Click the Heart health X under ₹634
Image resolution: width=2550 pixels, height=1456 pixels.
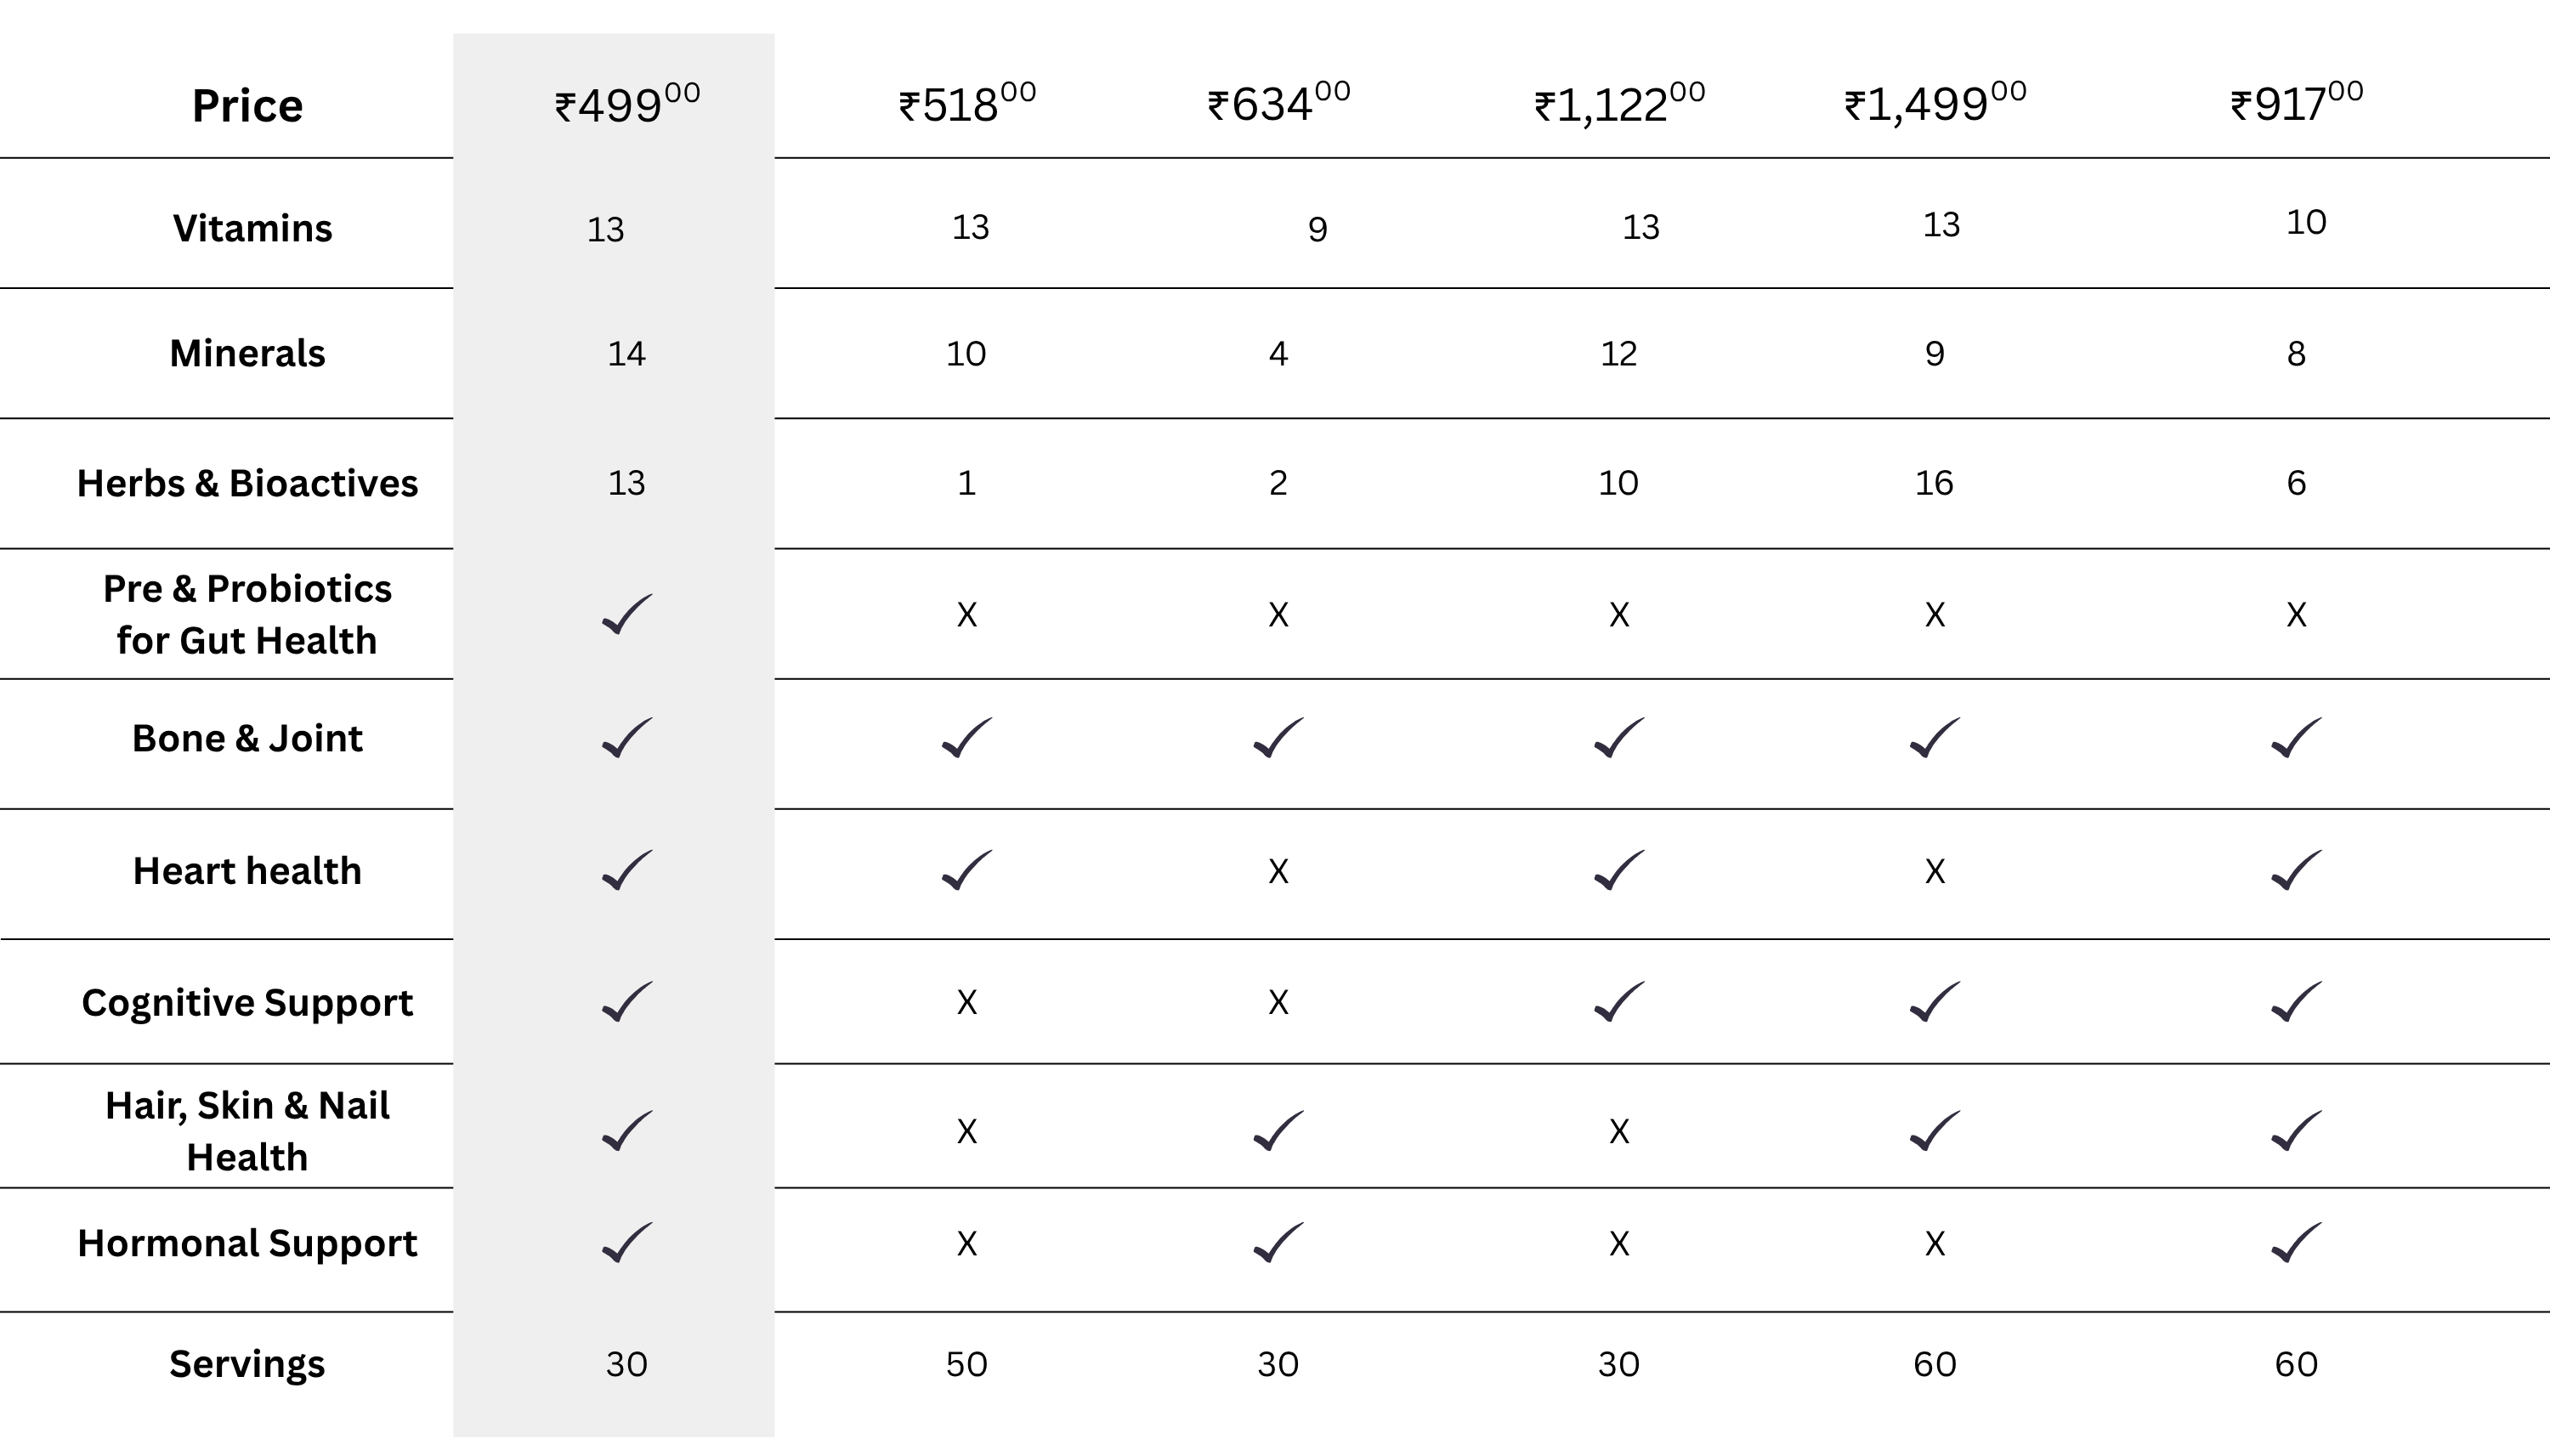point(1278,872)
